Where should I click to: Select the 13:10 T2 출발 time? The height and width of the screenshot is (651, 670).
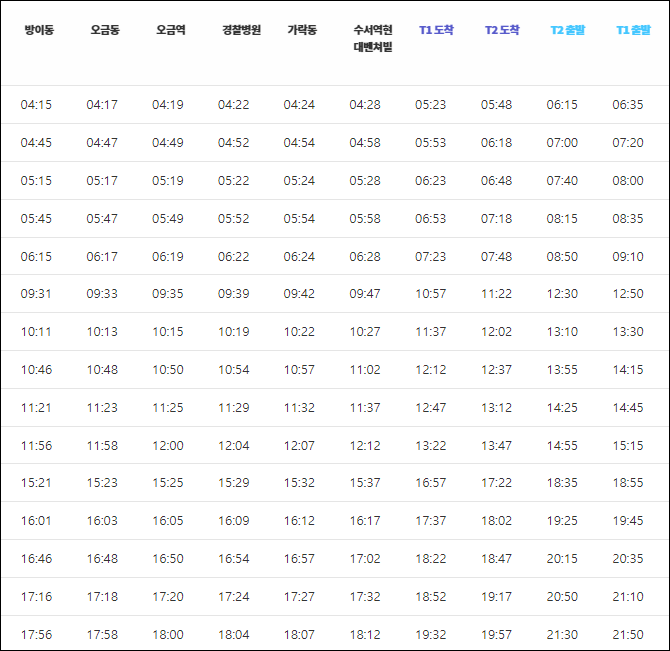point(562,332)
